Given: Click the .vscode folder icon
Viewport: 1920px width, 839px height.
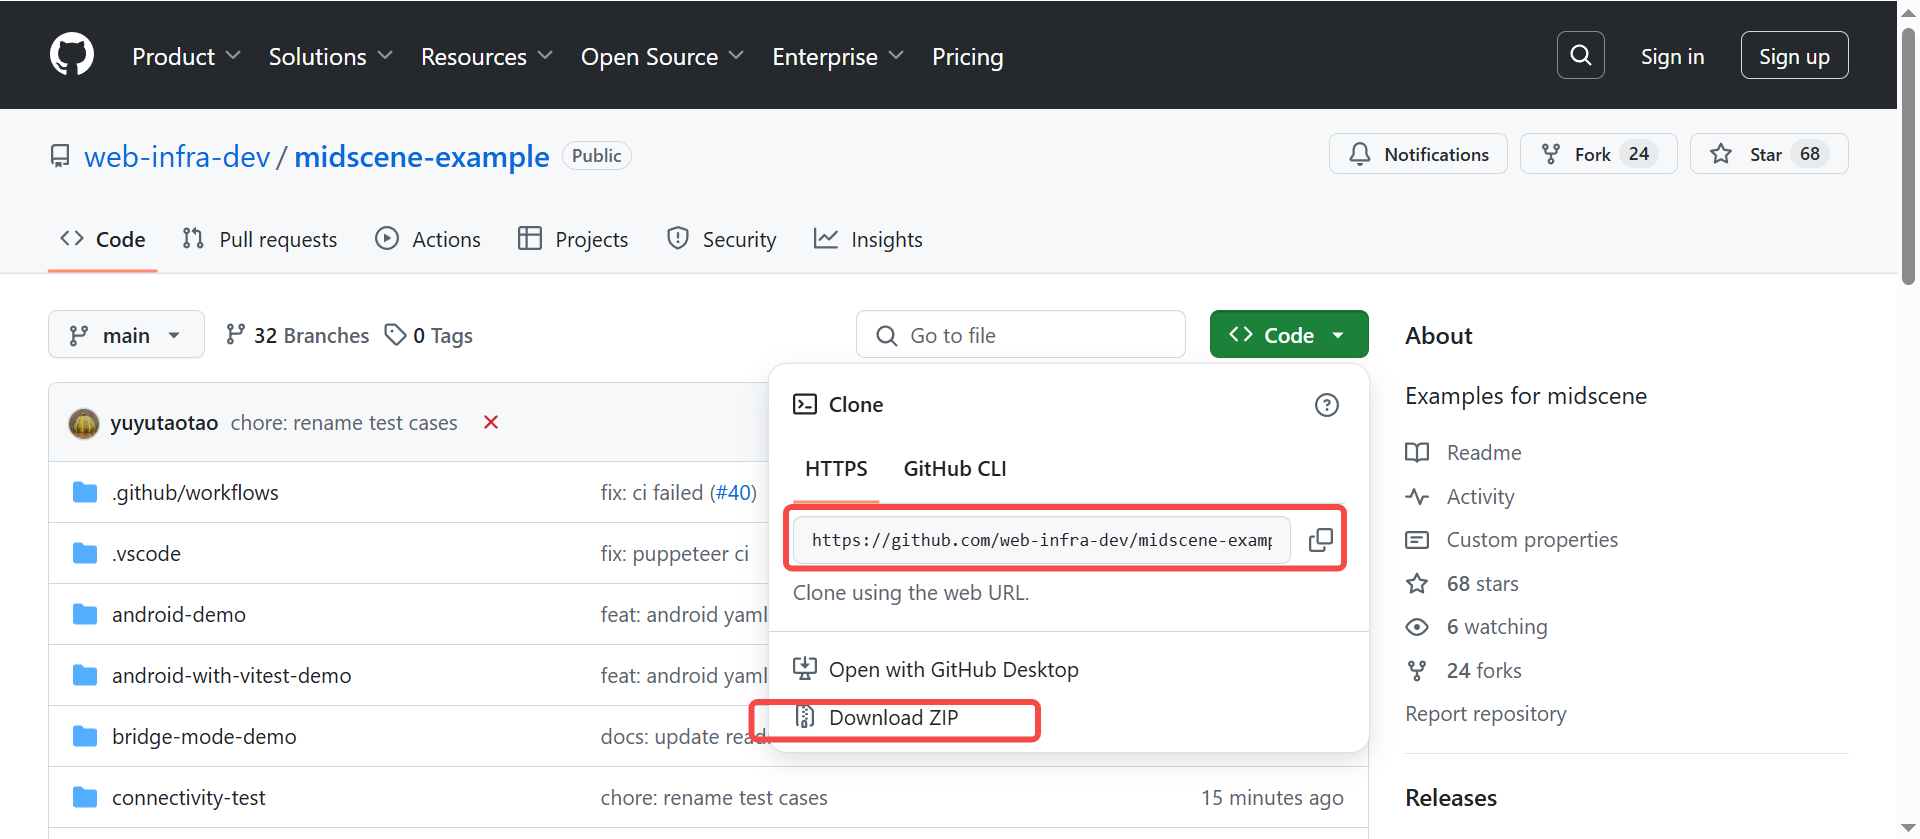Looking at the screenshot, I should tap(85, 553).
